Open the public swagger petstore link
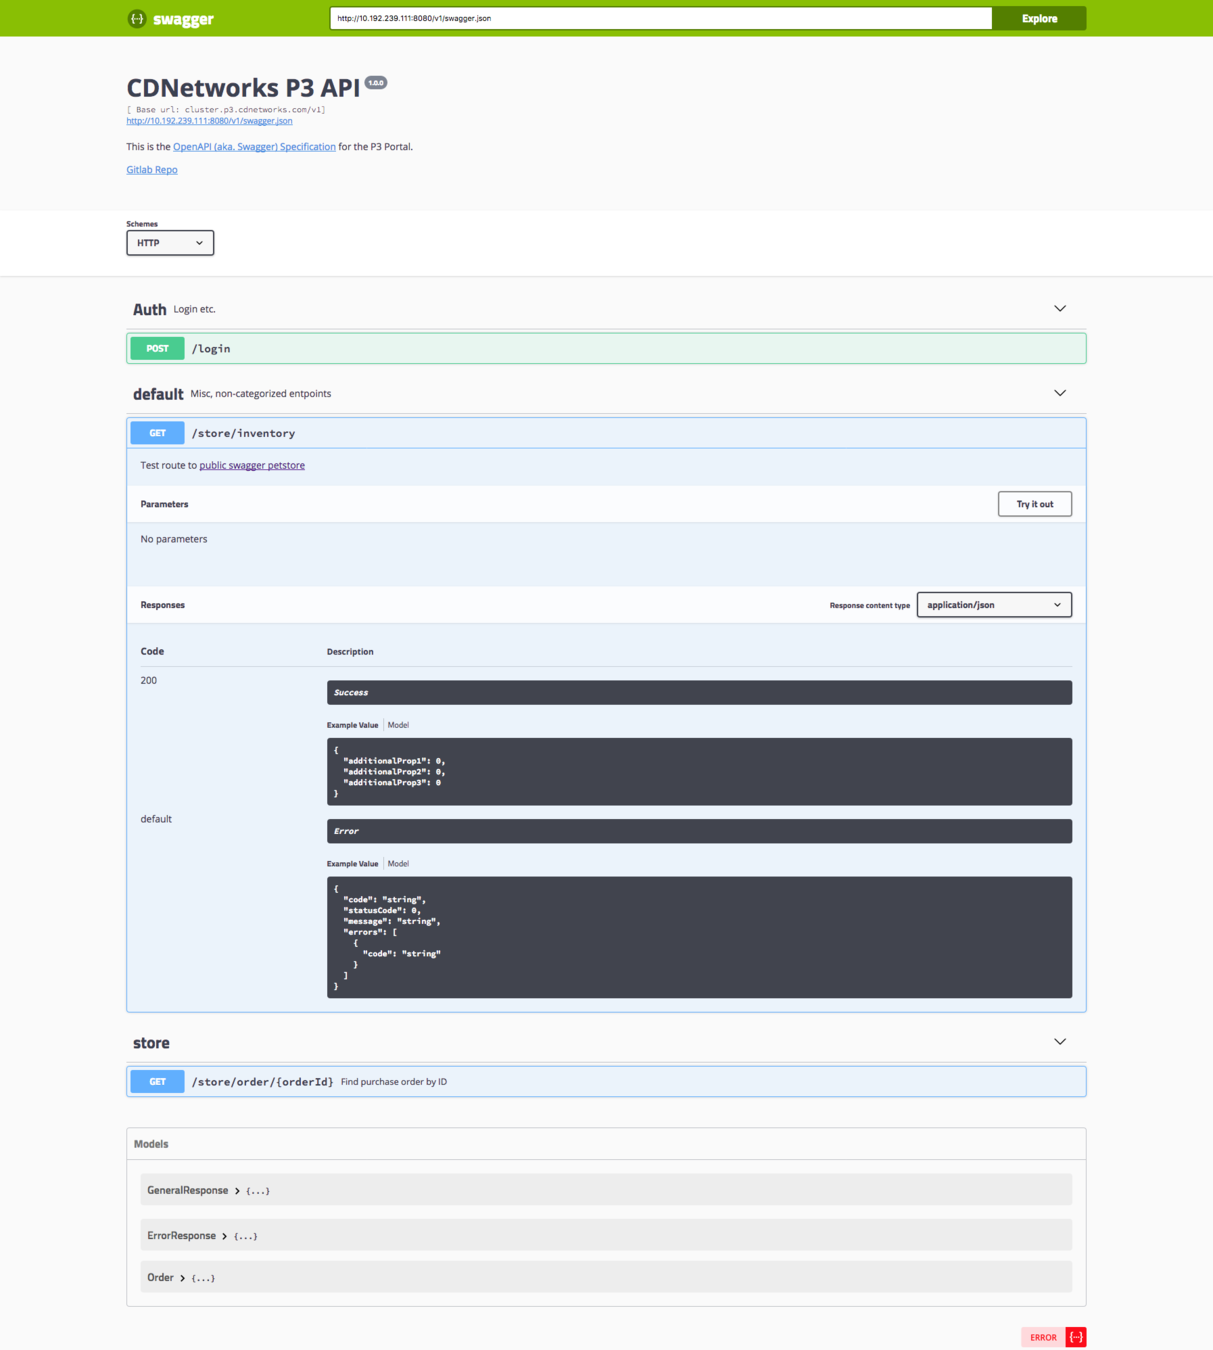The width and height of the screenshot is (1213, 1350). (252, 465)
